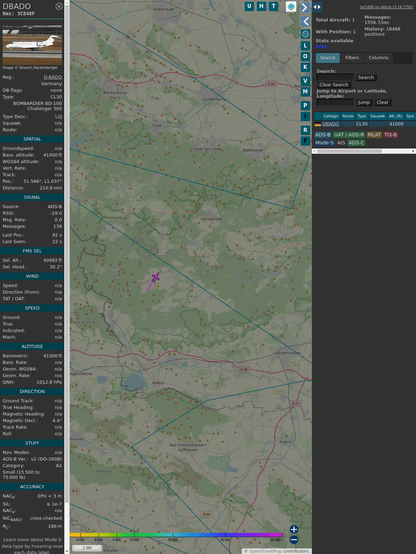Click the K map button

tap(305, 67)
